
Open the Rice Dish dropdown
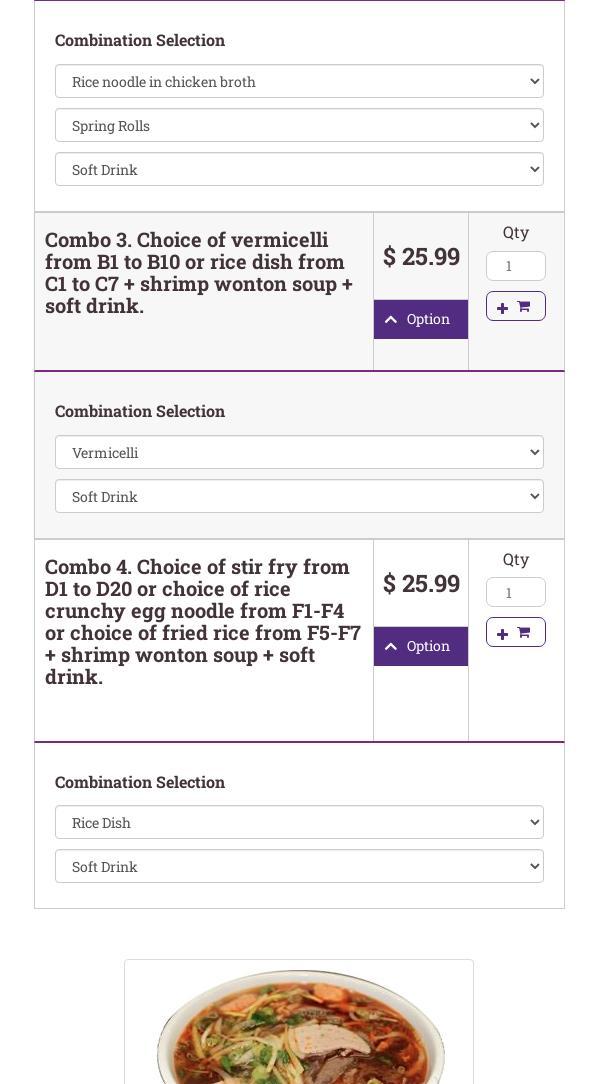pyautogui.click(x=299, y=823)
